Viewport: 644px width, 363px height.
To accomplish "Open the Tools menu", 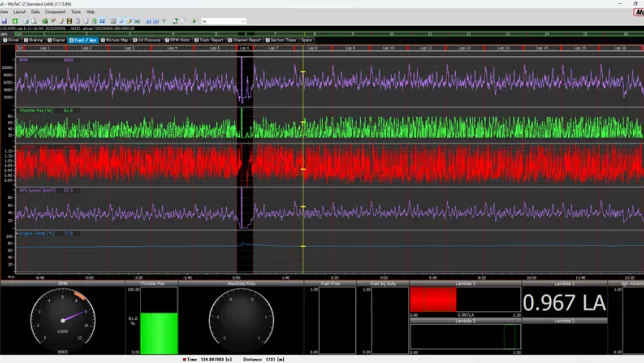I will [76, 12].
